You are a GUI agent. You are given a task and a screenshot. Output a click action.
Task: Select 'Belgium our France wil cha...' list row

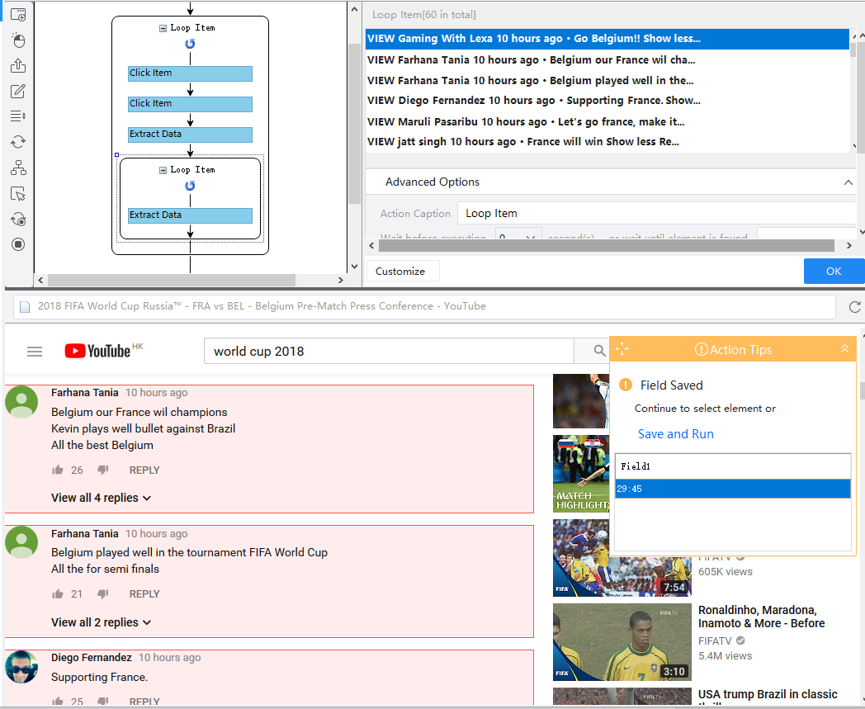[607, 60]
